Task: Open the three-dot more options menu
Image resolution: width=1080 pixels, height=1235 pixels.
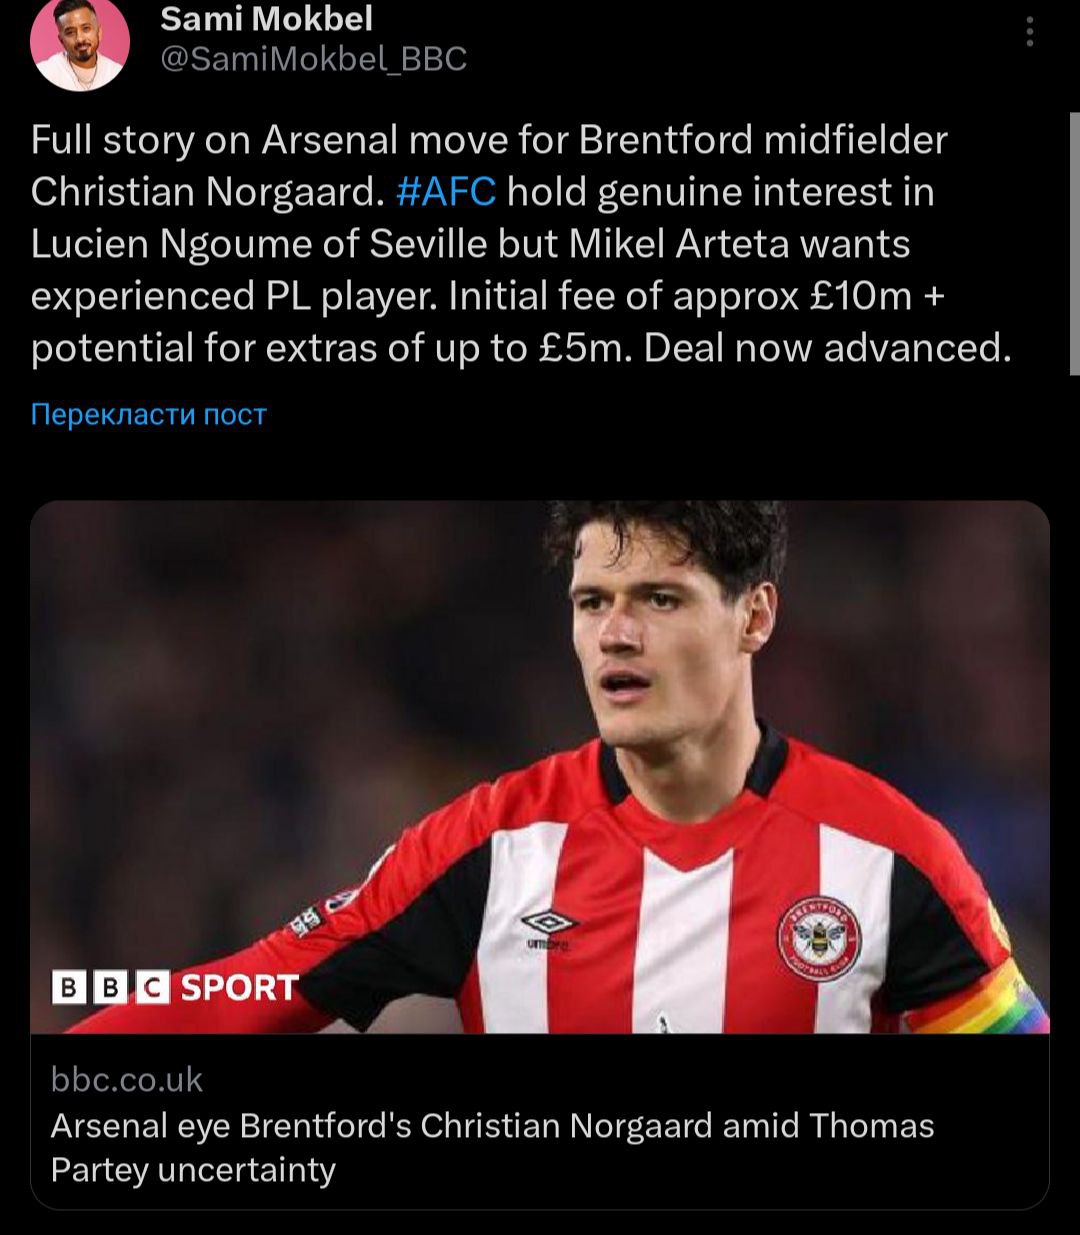Action: [x=1029, y=34]
